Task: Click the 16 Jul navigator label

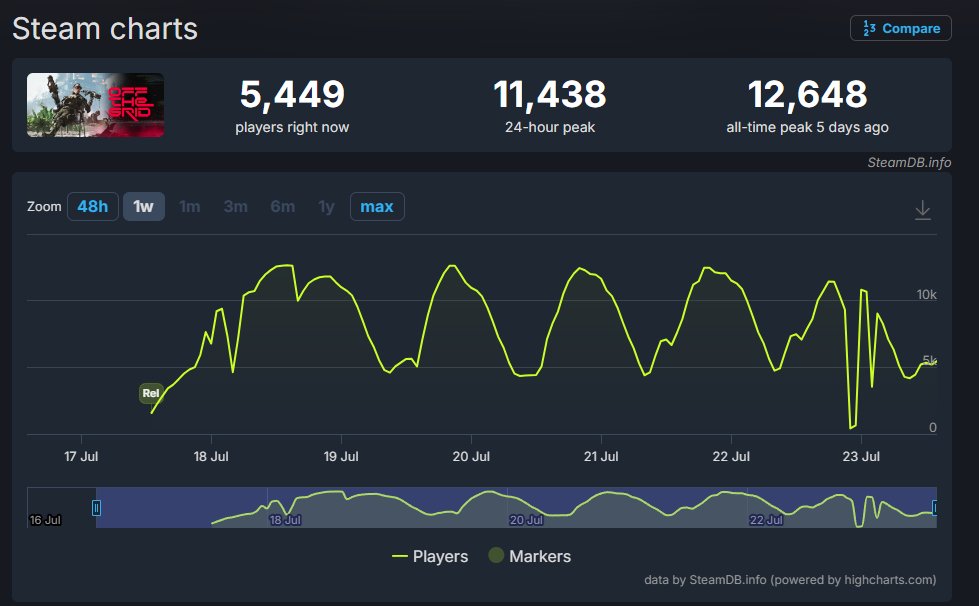Action: (x=46, y=520)
